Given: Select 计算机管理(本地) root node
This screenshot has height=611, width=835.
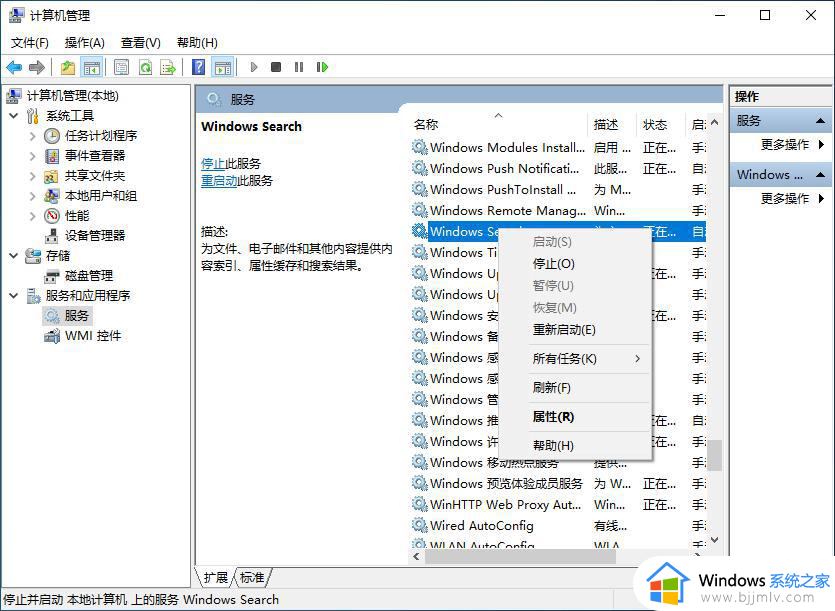Looking at the screenshot, I should (72, 96).
